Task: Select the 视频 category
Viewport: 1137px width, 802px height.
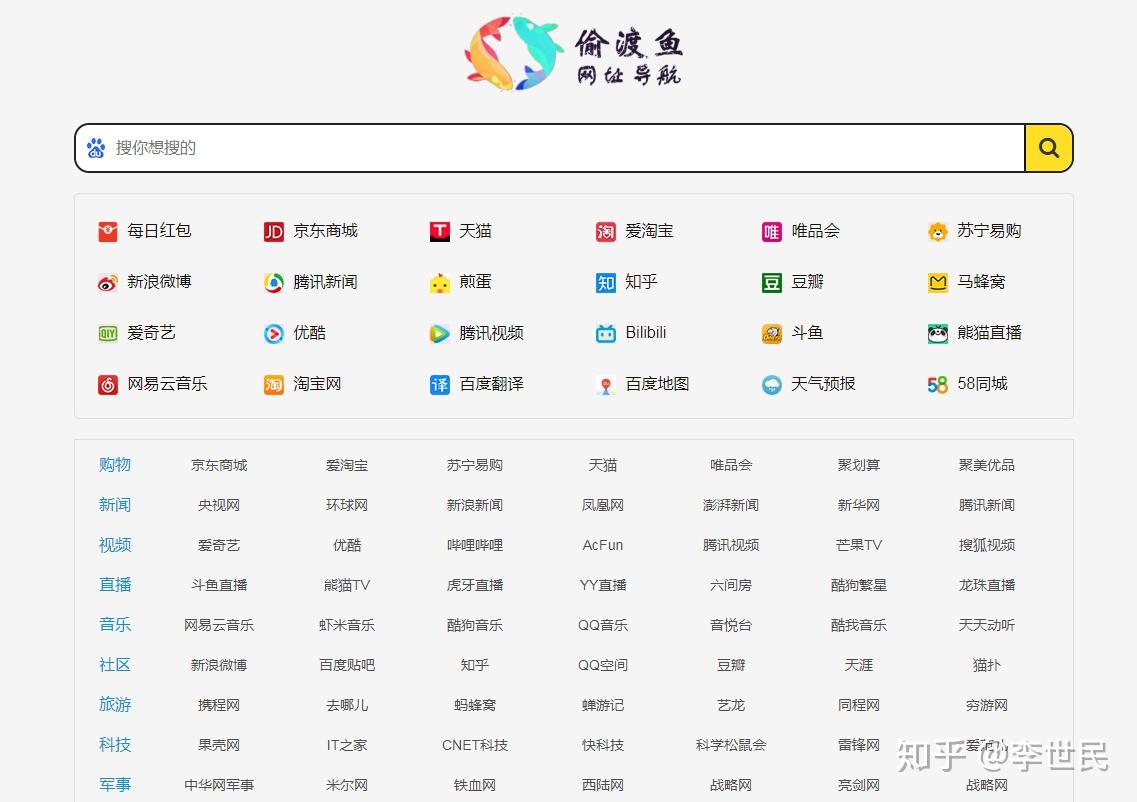Action: click(x=115, y=545)
